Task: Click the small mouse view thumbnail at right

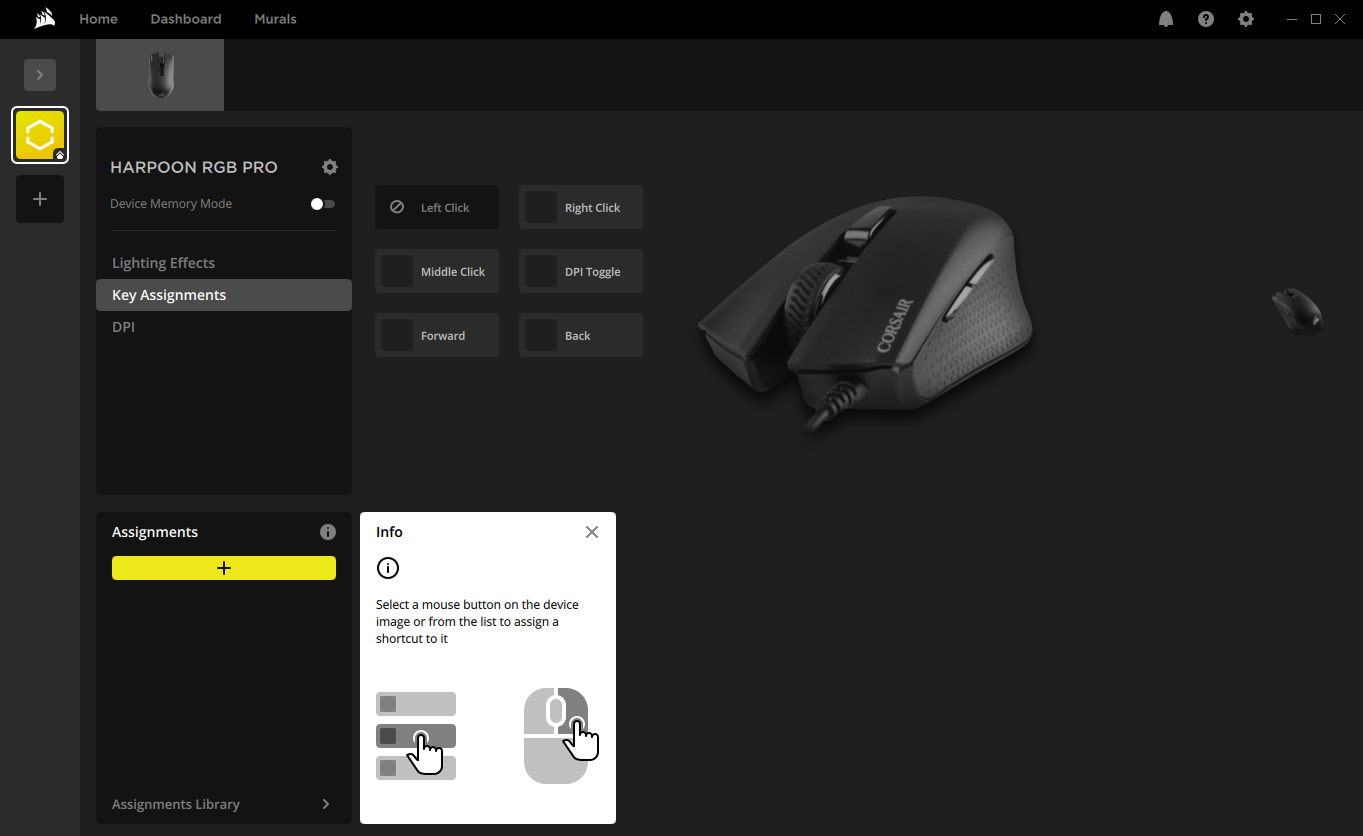Action: (x=1297, y=311)
